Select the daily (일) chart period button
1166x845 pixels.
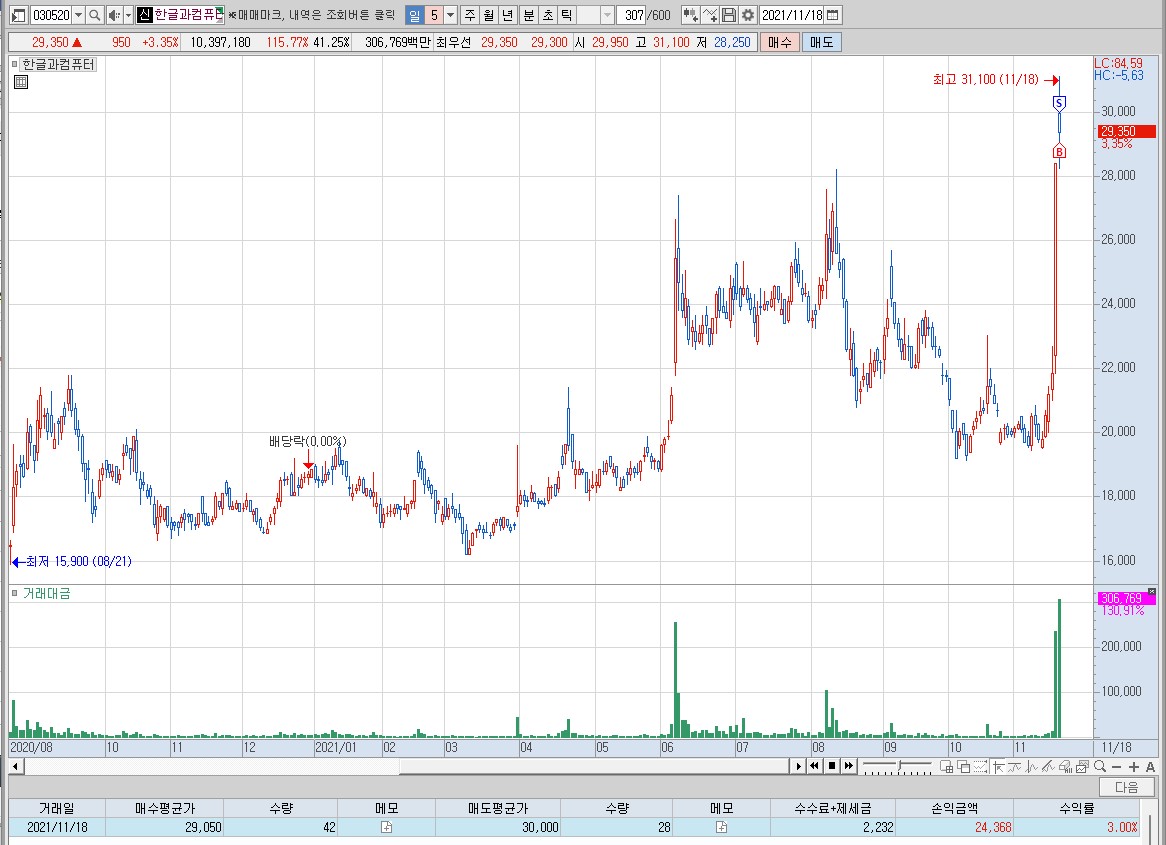tap(415, 15)
